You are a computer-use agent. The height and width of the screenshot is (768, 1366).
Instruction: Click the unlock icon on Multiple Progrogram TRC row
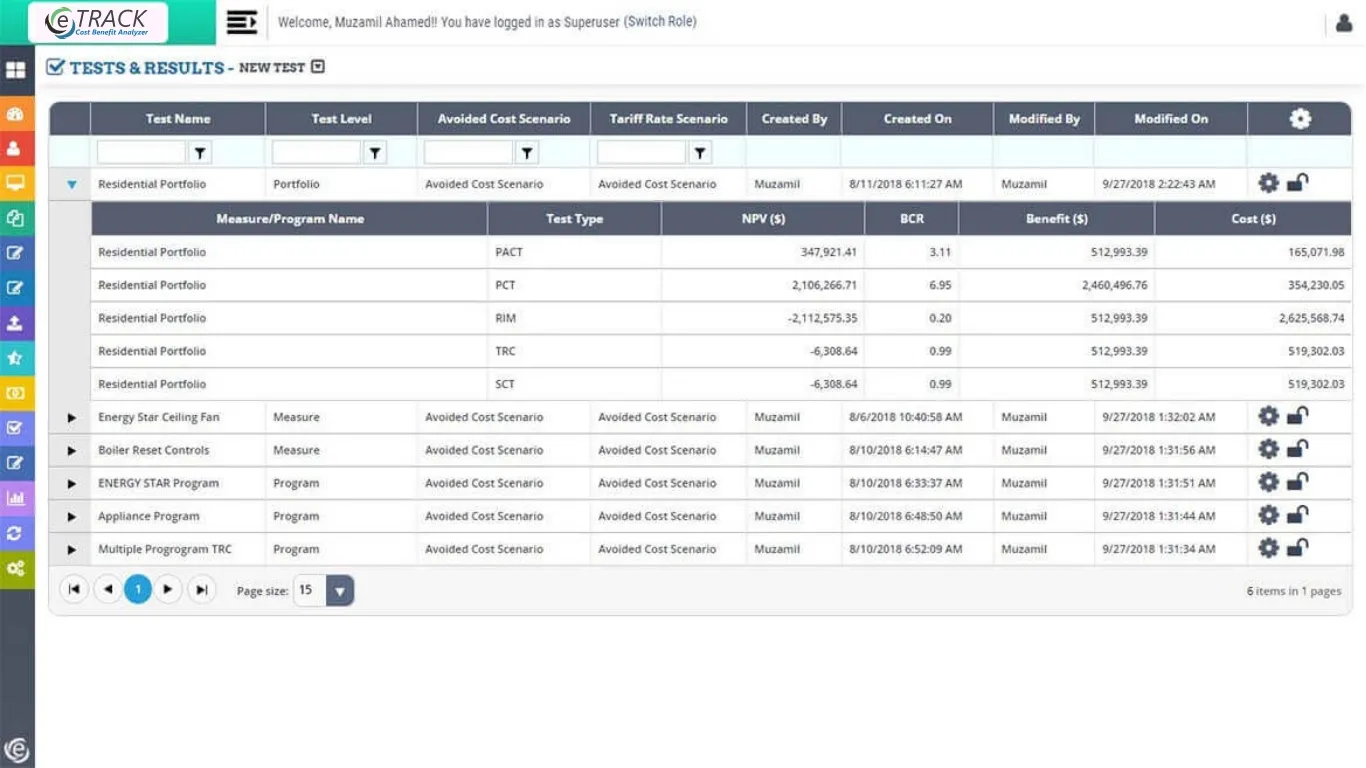pyautogui.click(x=1296, y=548)
